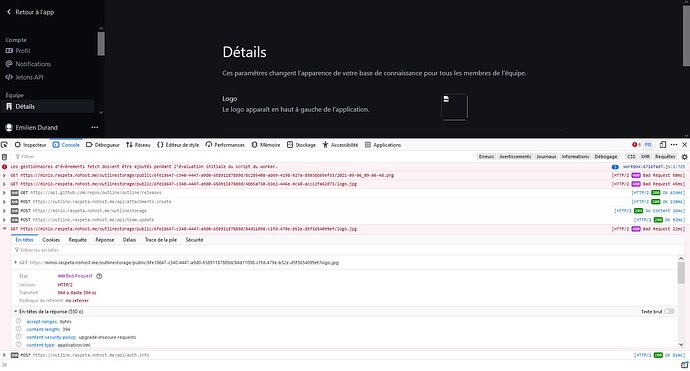Screen dimensions: 690x371
Task: Toggle the Avertissements filter button
Action: 515,157
